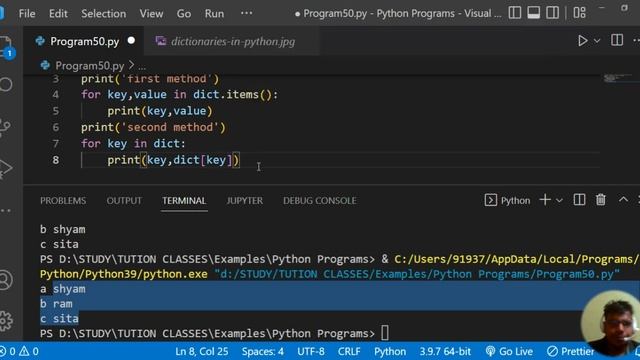Open errors and warnings count in status bar
The height and width of the screenshot is (360, 640).
[19, 351]
